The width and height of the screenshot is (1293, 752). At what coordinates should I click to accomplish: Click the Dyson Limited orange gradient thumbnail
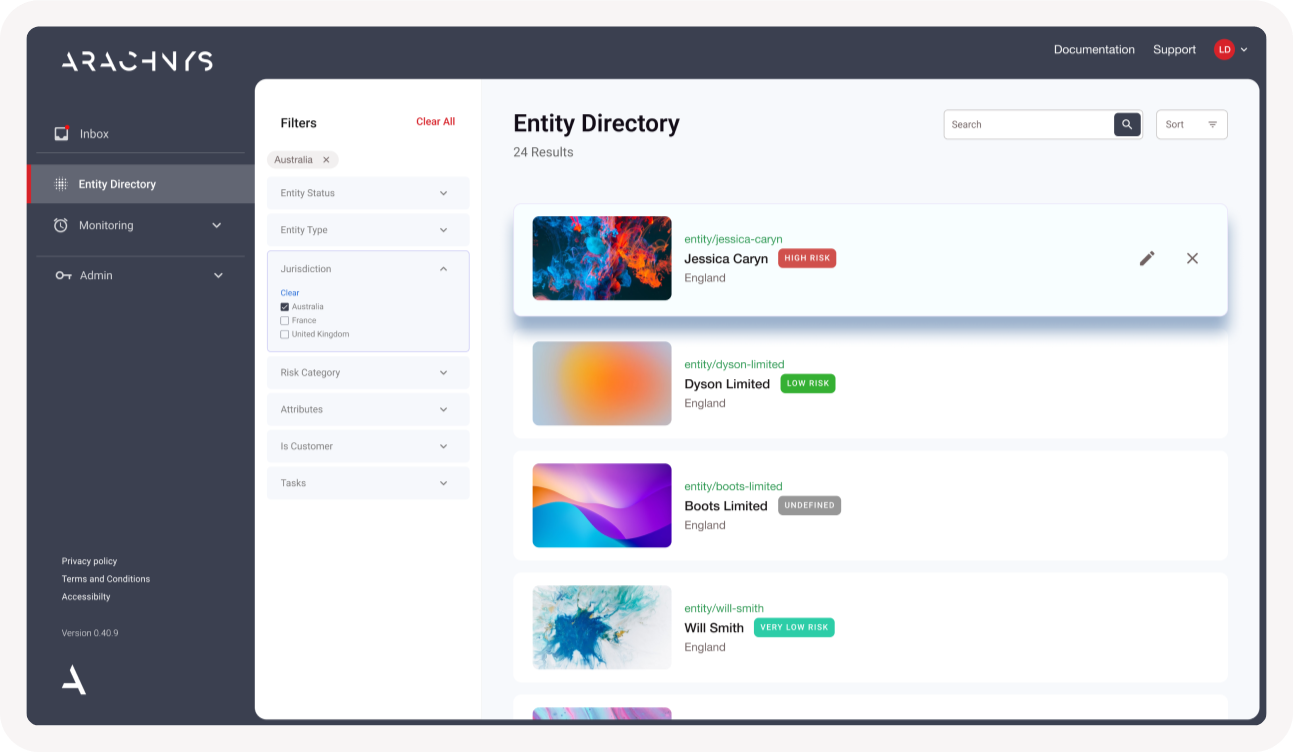(602, 384)
